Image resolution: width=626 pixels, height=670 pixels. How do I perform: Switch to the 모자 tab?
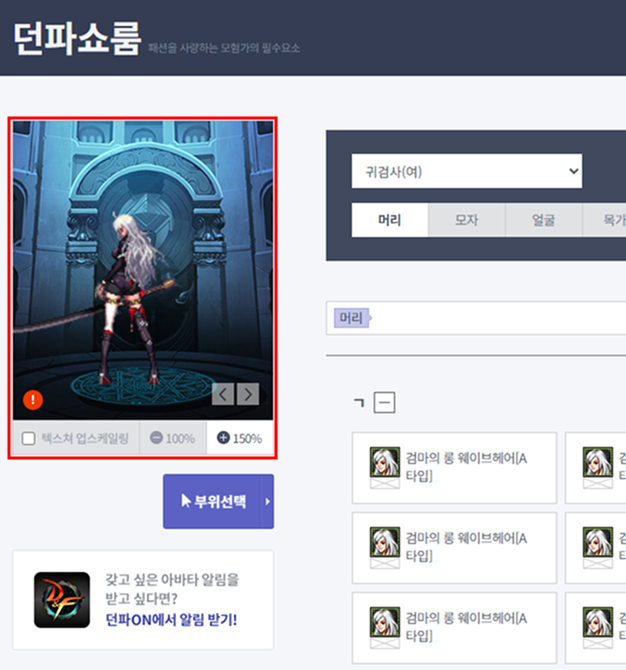tap(466, 221)
